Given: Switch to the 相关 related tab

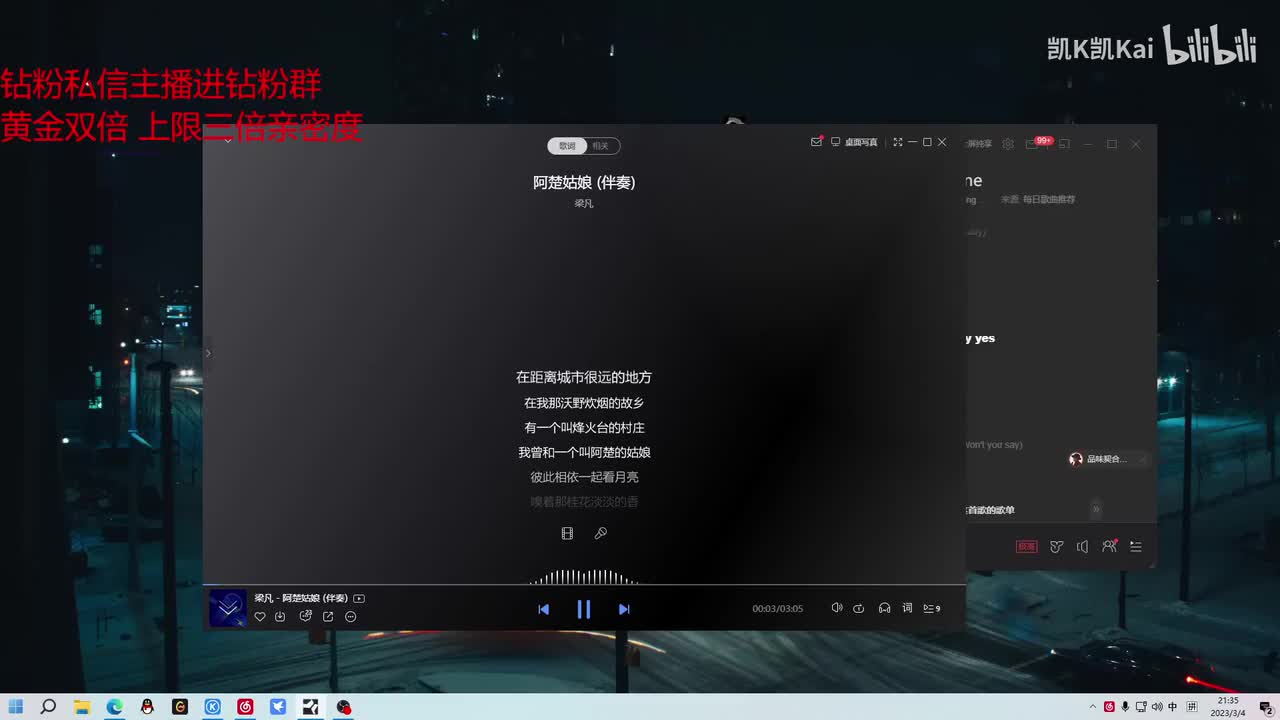Looking at the screenshot, I should click(x=600, y=146).
